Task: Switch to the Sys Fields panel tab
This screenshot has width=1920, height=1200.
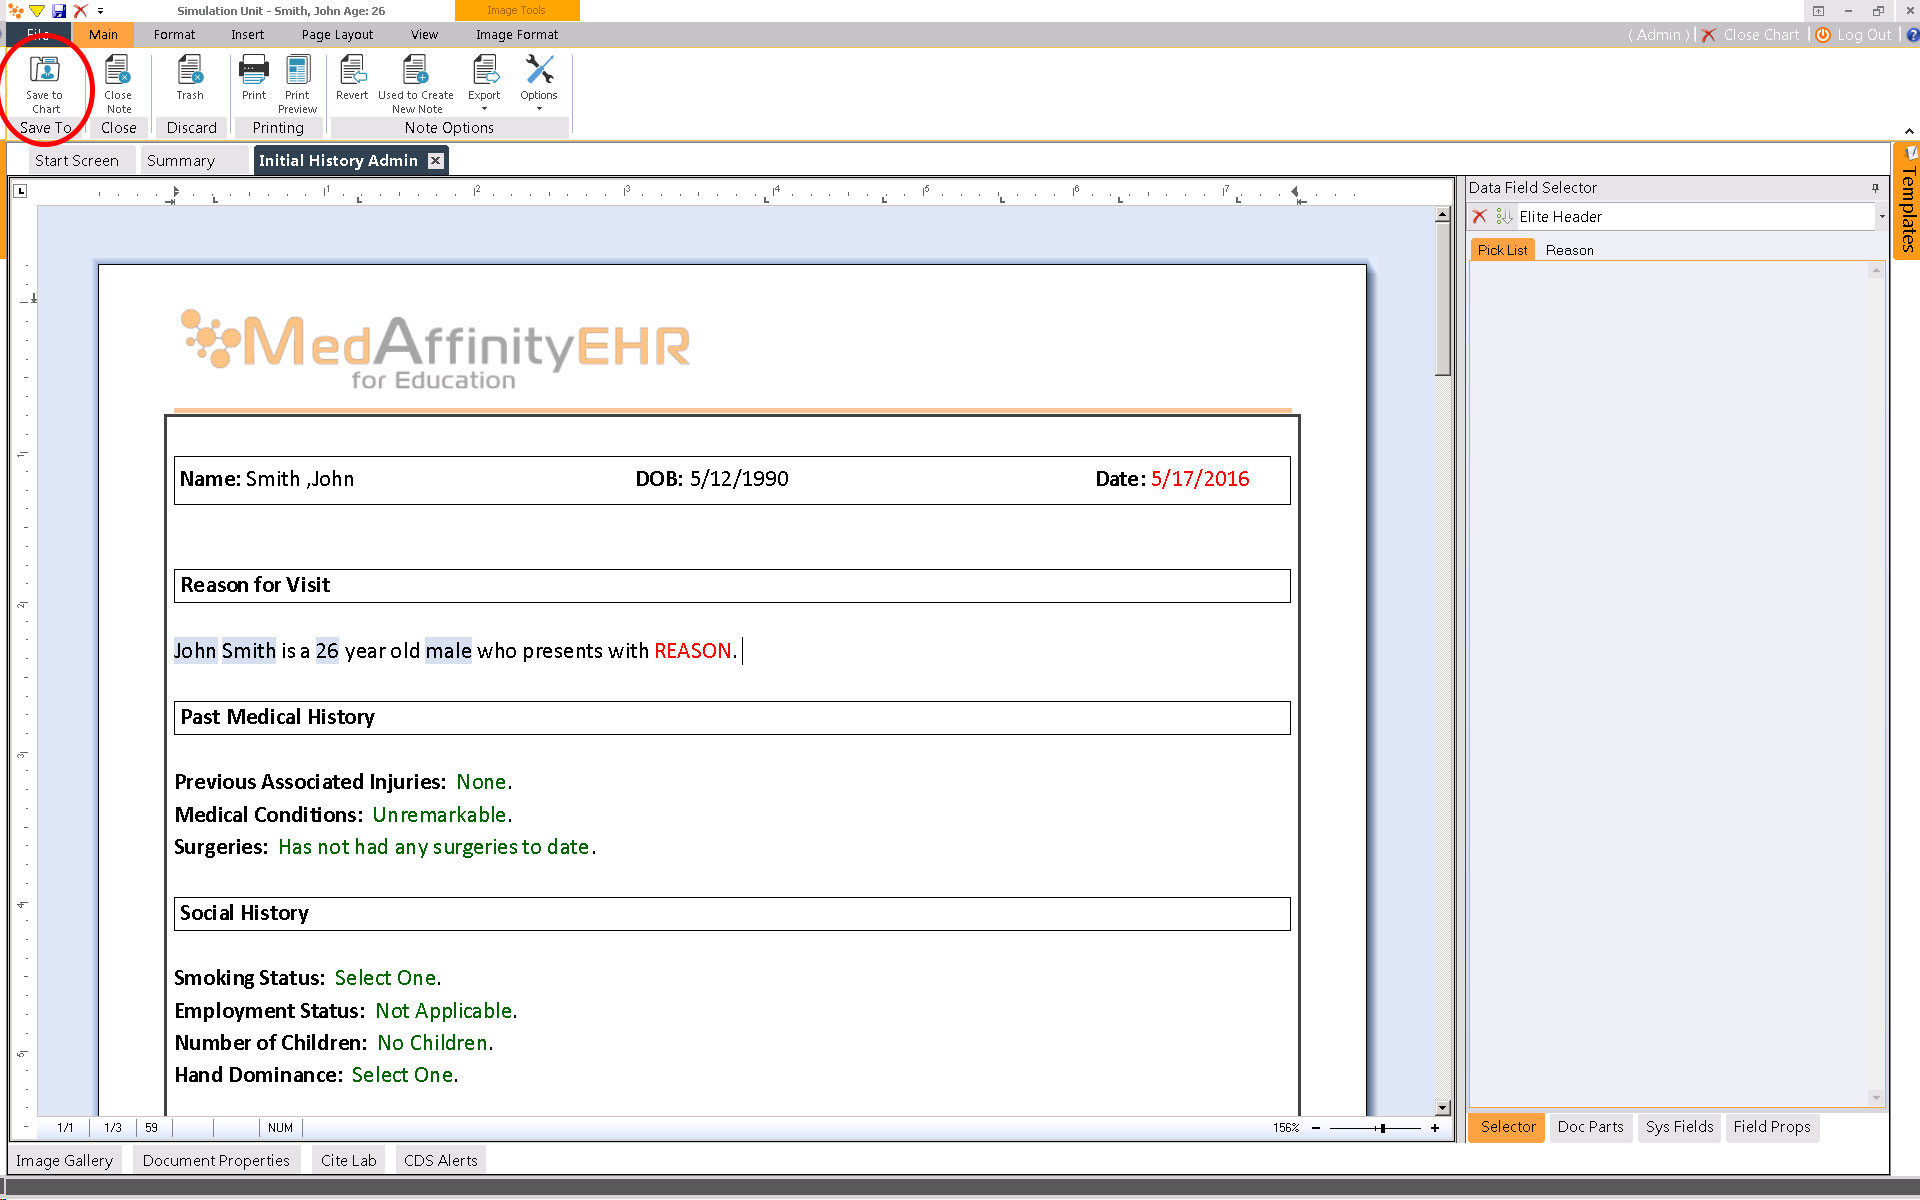Action: 1679,1127
